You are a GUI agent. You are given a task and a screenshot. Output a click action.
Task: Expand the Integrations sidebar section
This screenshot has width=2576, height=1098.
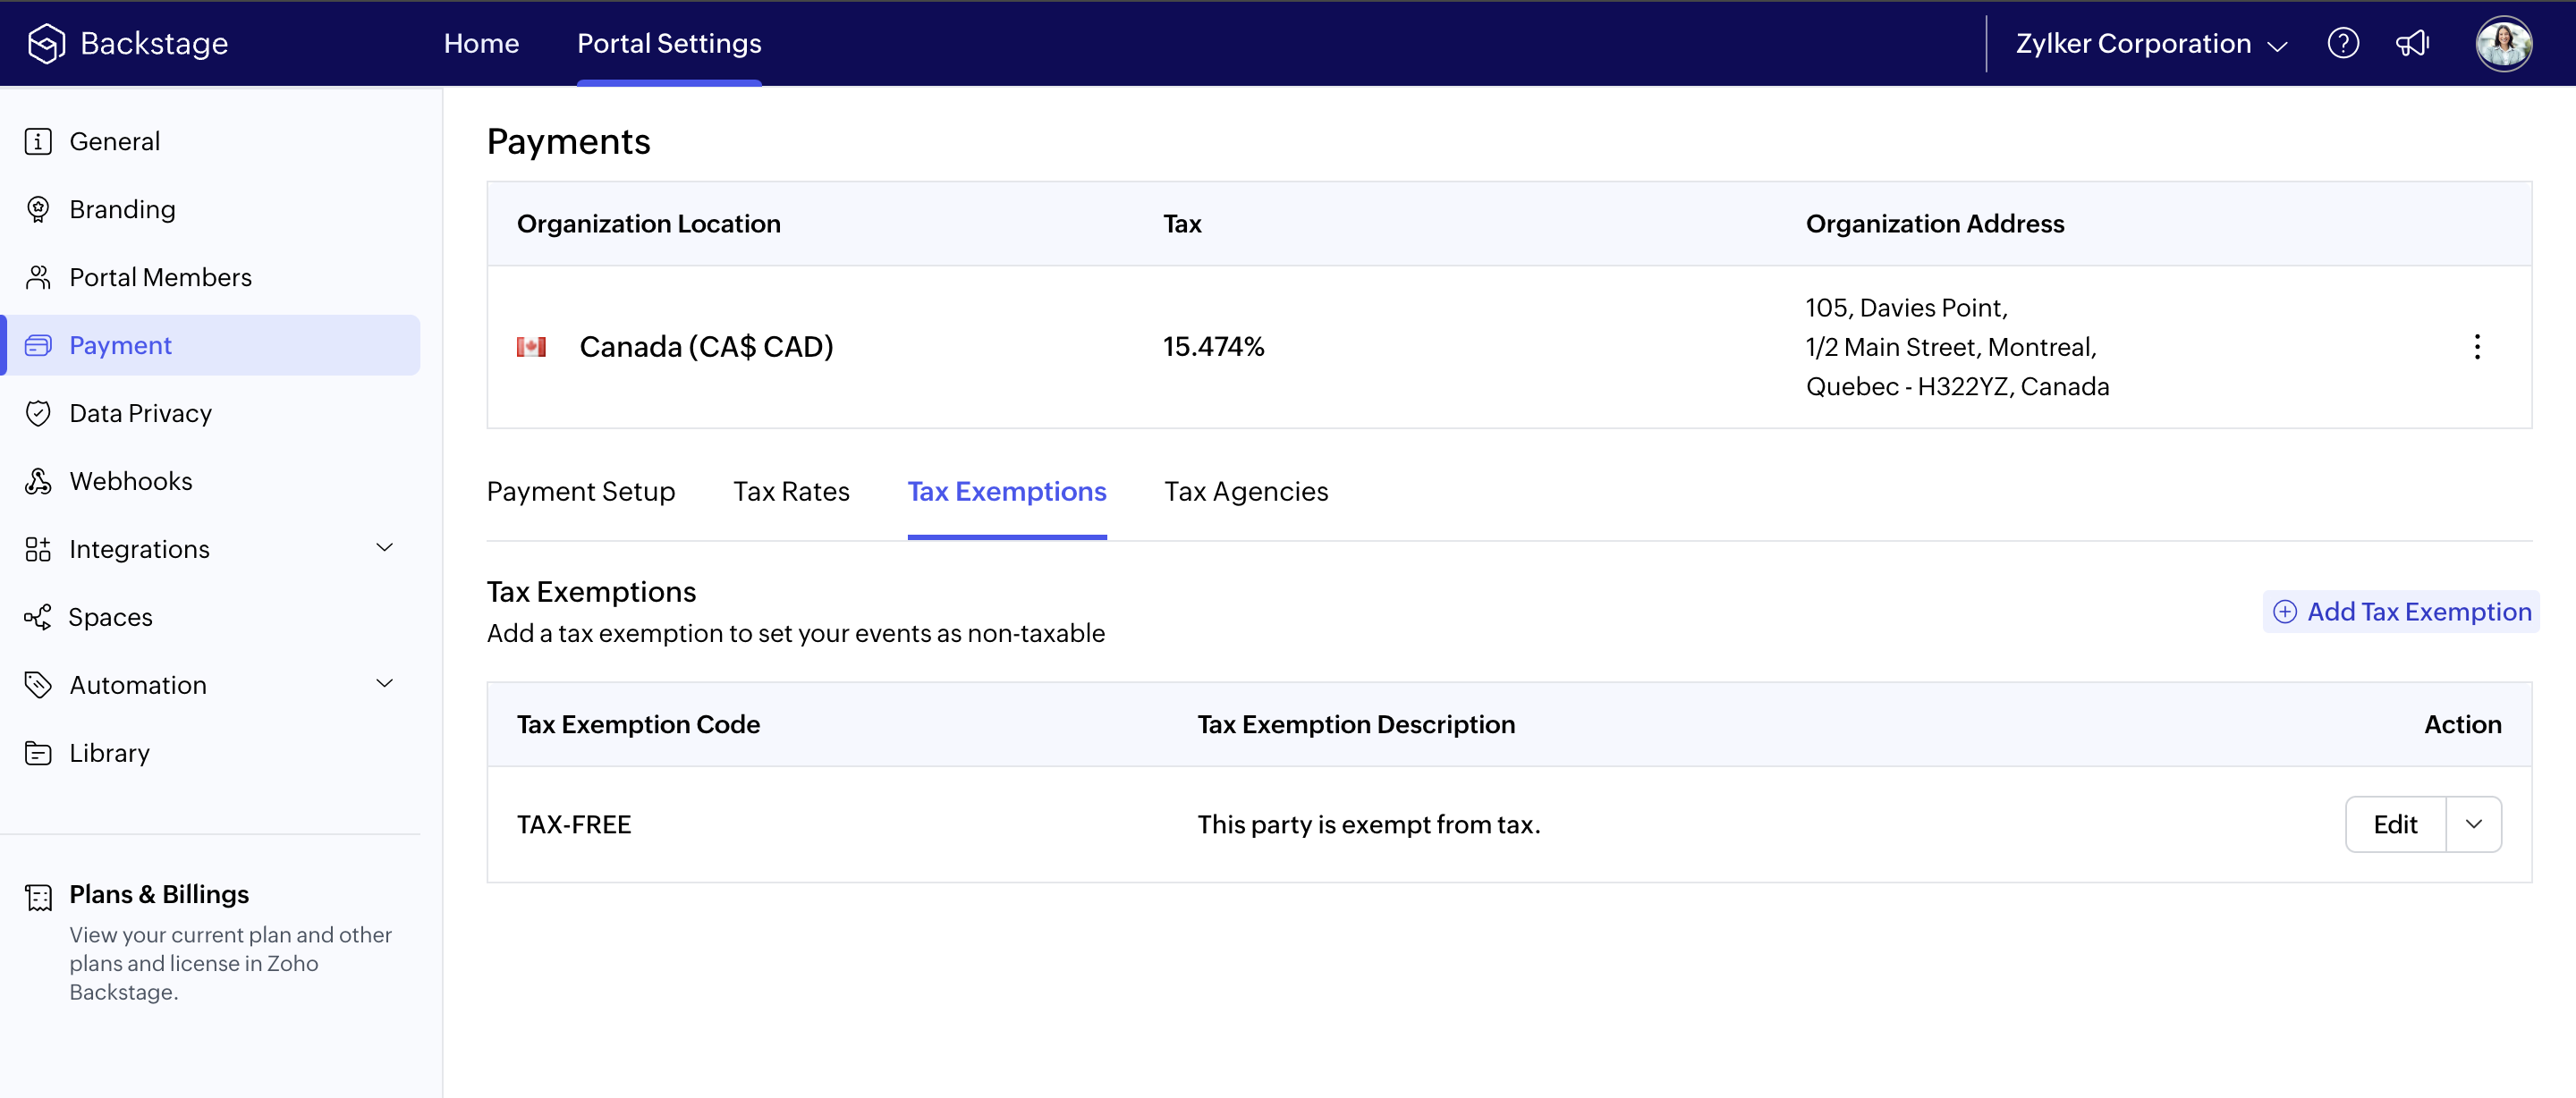(x=384, y=548)
